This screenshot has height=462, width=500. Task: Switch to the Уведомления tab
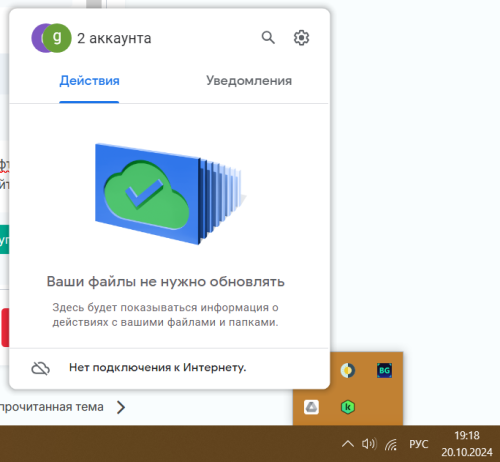point(249,81)
